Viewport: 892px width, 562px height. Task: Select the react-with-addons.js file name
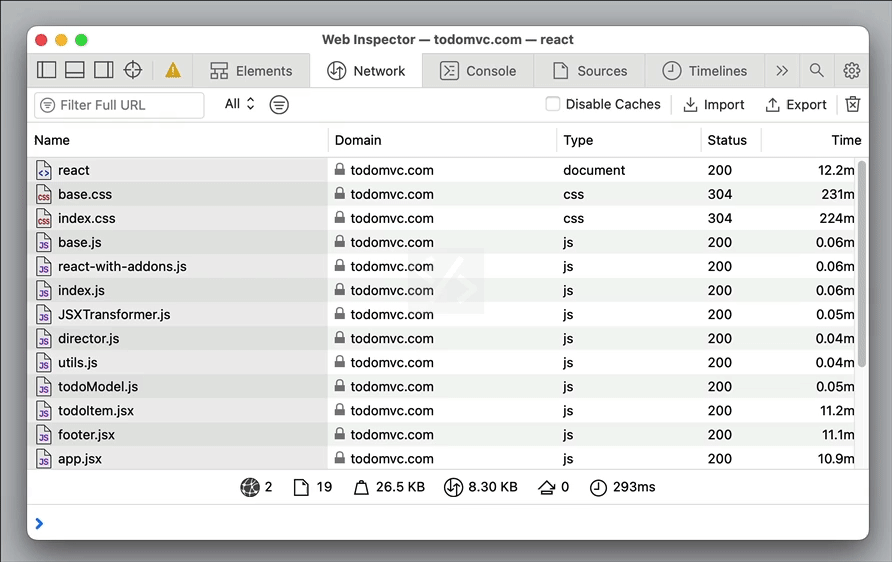click(122, 266)
